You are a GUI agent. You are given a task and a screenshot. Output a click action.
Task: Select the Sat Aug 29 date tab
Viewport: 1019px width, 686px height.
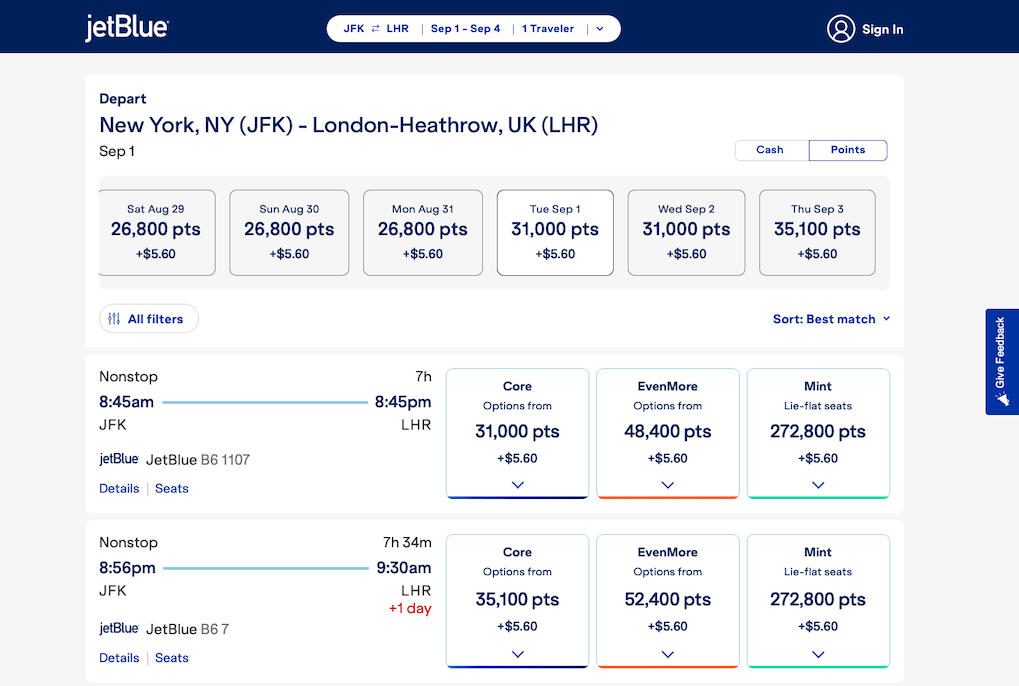tap(156, 232)
